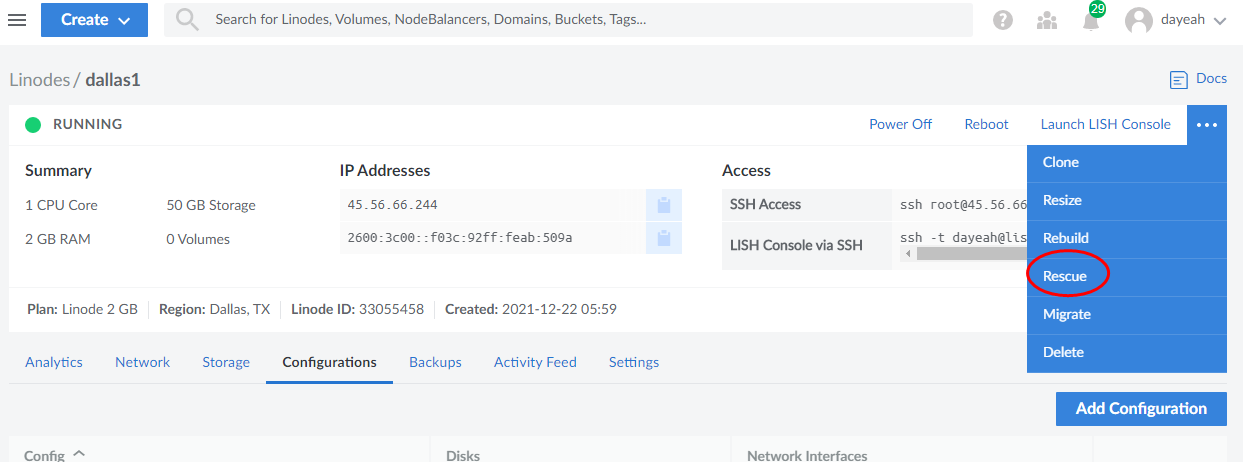Focus the search bar for Linodes

coord(568,20)
